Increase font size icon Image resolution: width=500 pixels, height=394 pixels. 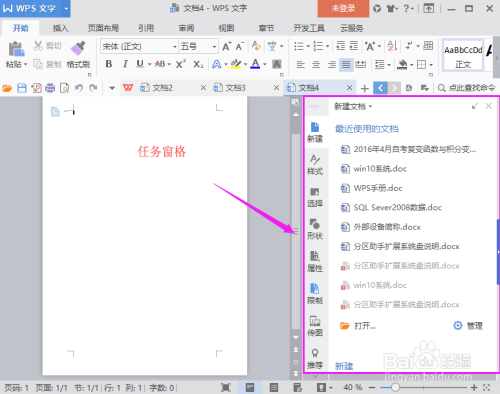pos(227,46)
